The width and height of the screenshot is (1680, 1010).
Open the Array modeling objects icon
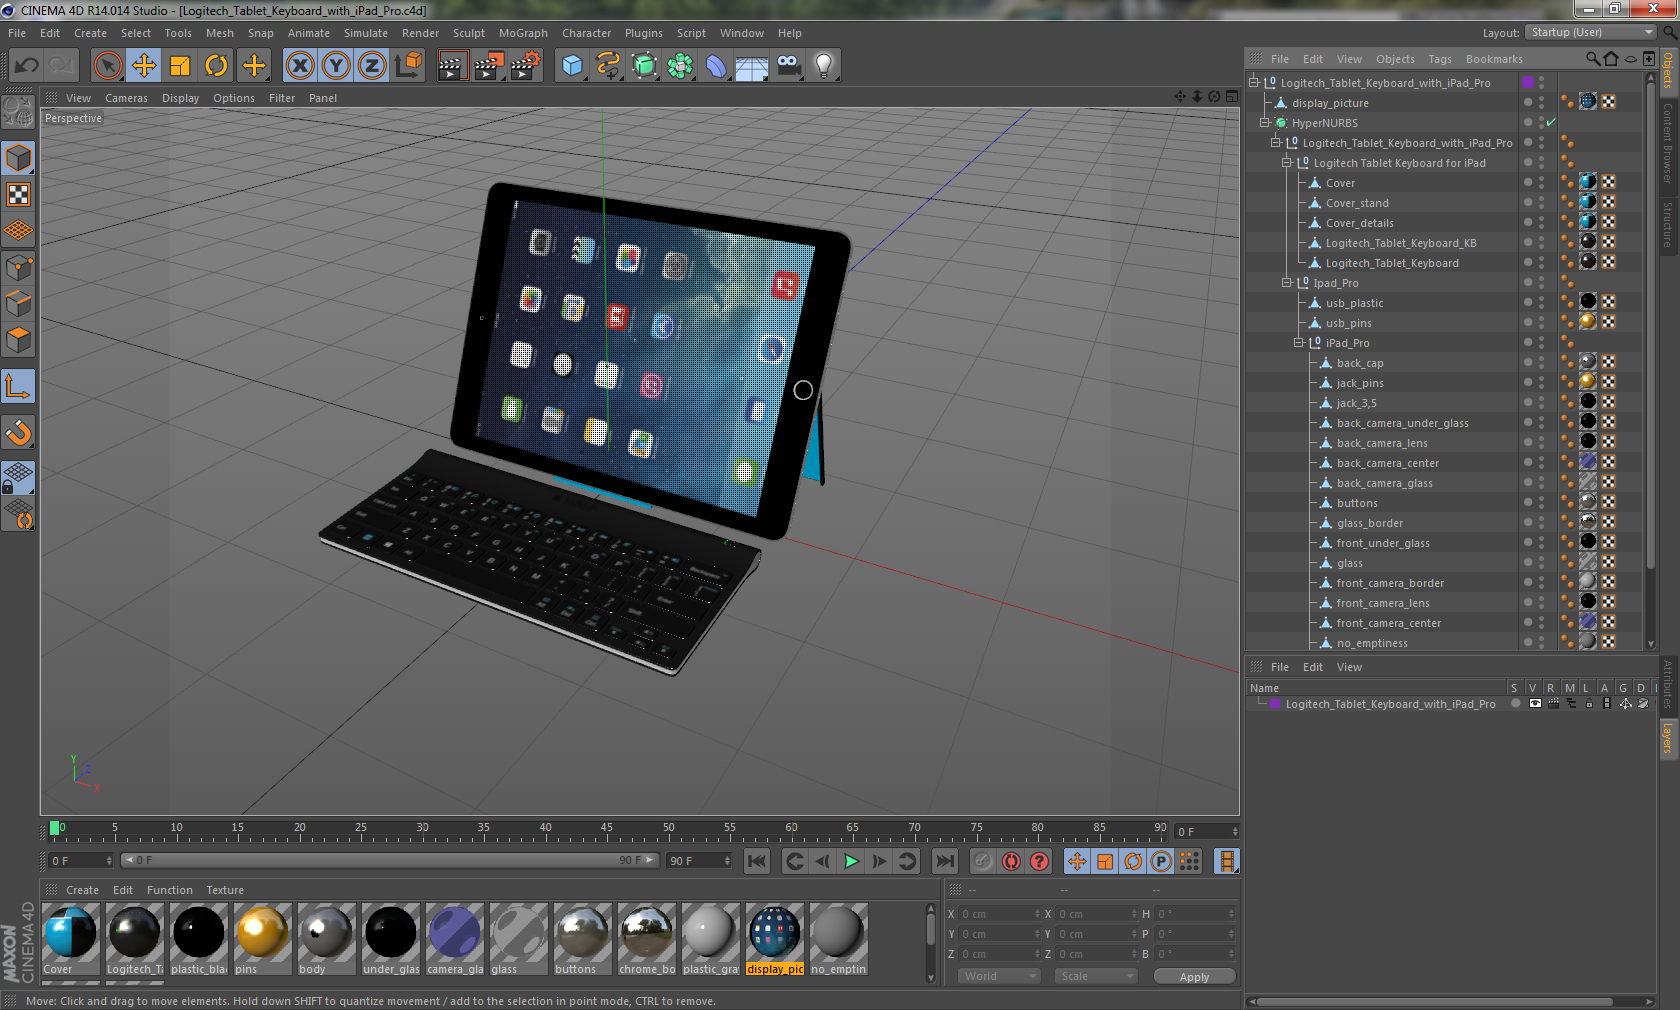click(x=680, y=66)
